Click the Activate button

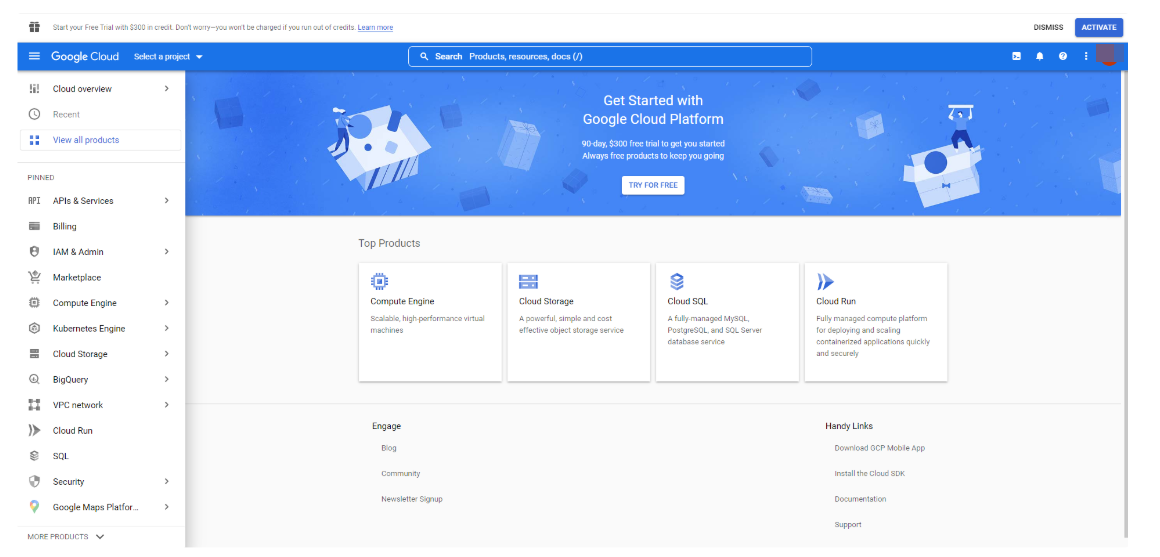click(x=1098, y=28)
